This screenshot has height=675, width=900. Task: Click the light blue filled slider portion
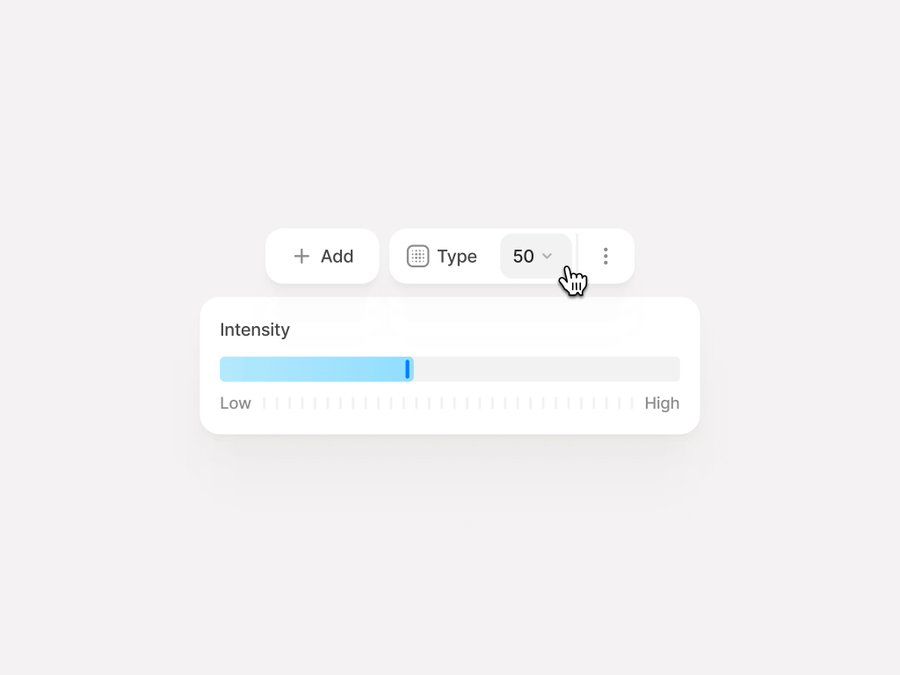310,369
